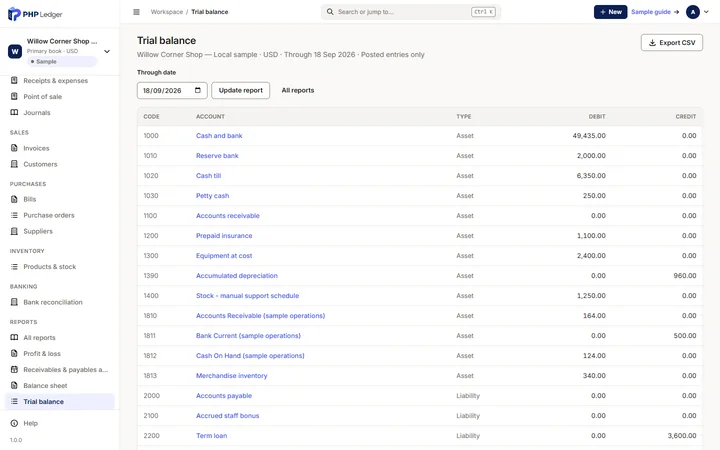This screenshot has height=450, width=720.
Task: Click the 3,600.00 credit value
Action: coord(682,435)
